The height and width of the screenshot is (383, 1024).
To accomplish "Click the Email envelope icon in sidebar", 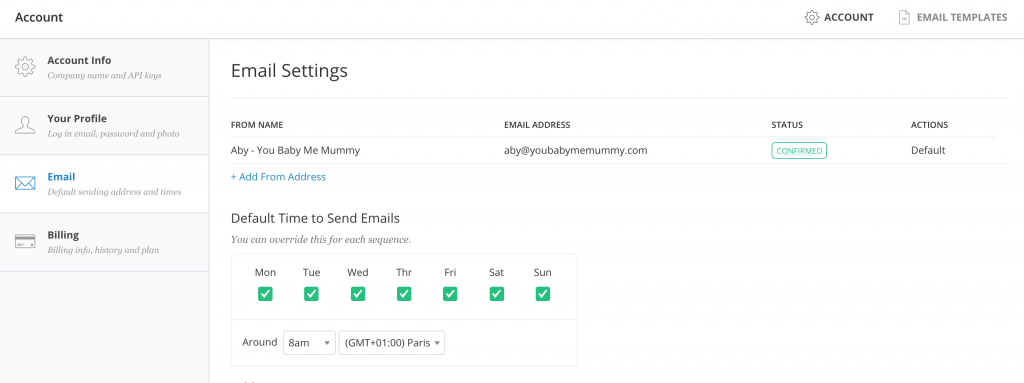I will pos(25,184).
